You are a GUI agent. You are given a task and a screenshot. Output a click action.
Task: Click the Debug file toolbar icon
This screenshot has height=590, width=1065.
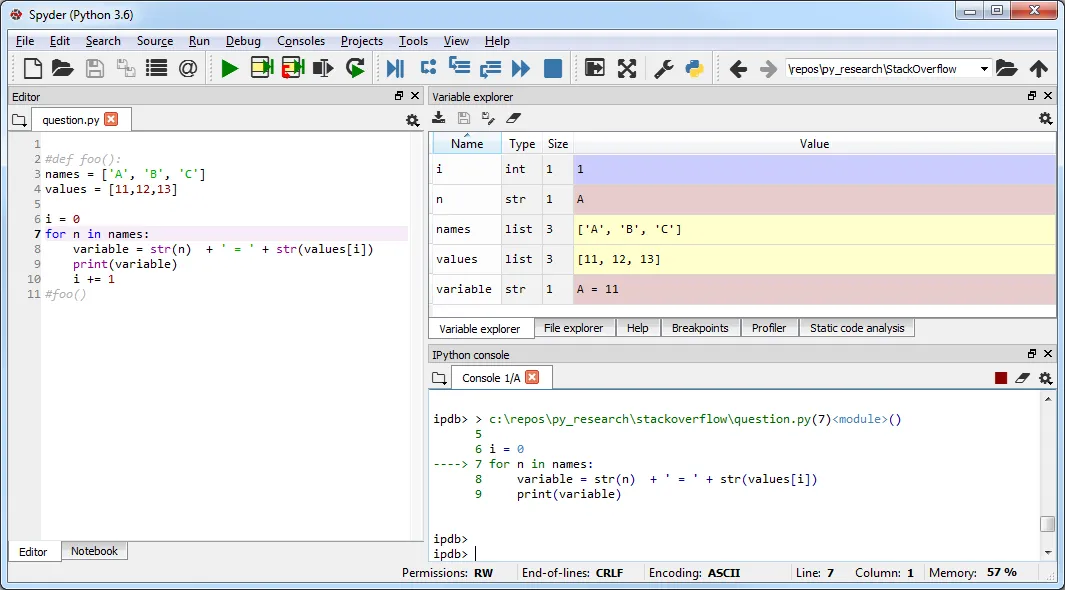396,68
